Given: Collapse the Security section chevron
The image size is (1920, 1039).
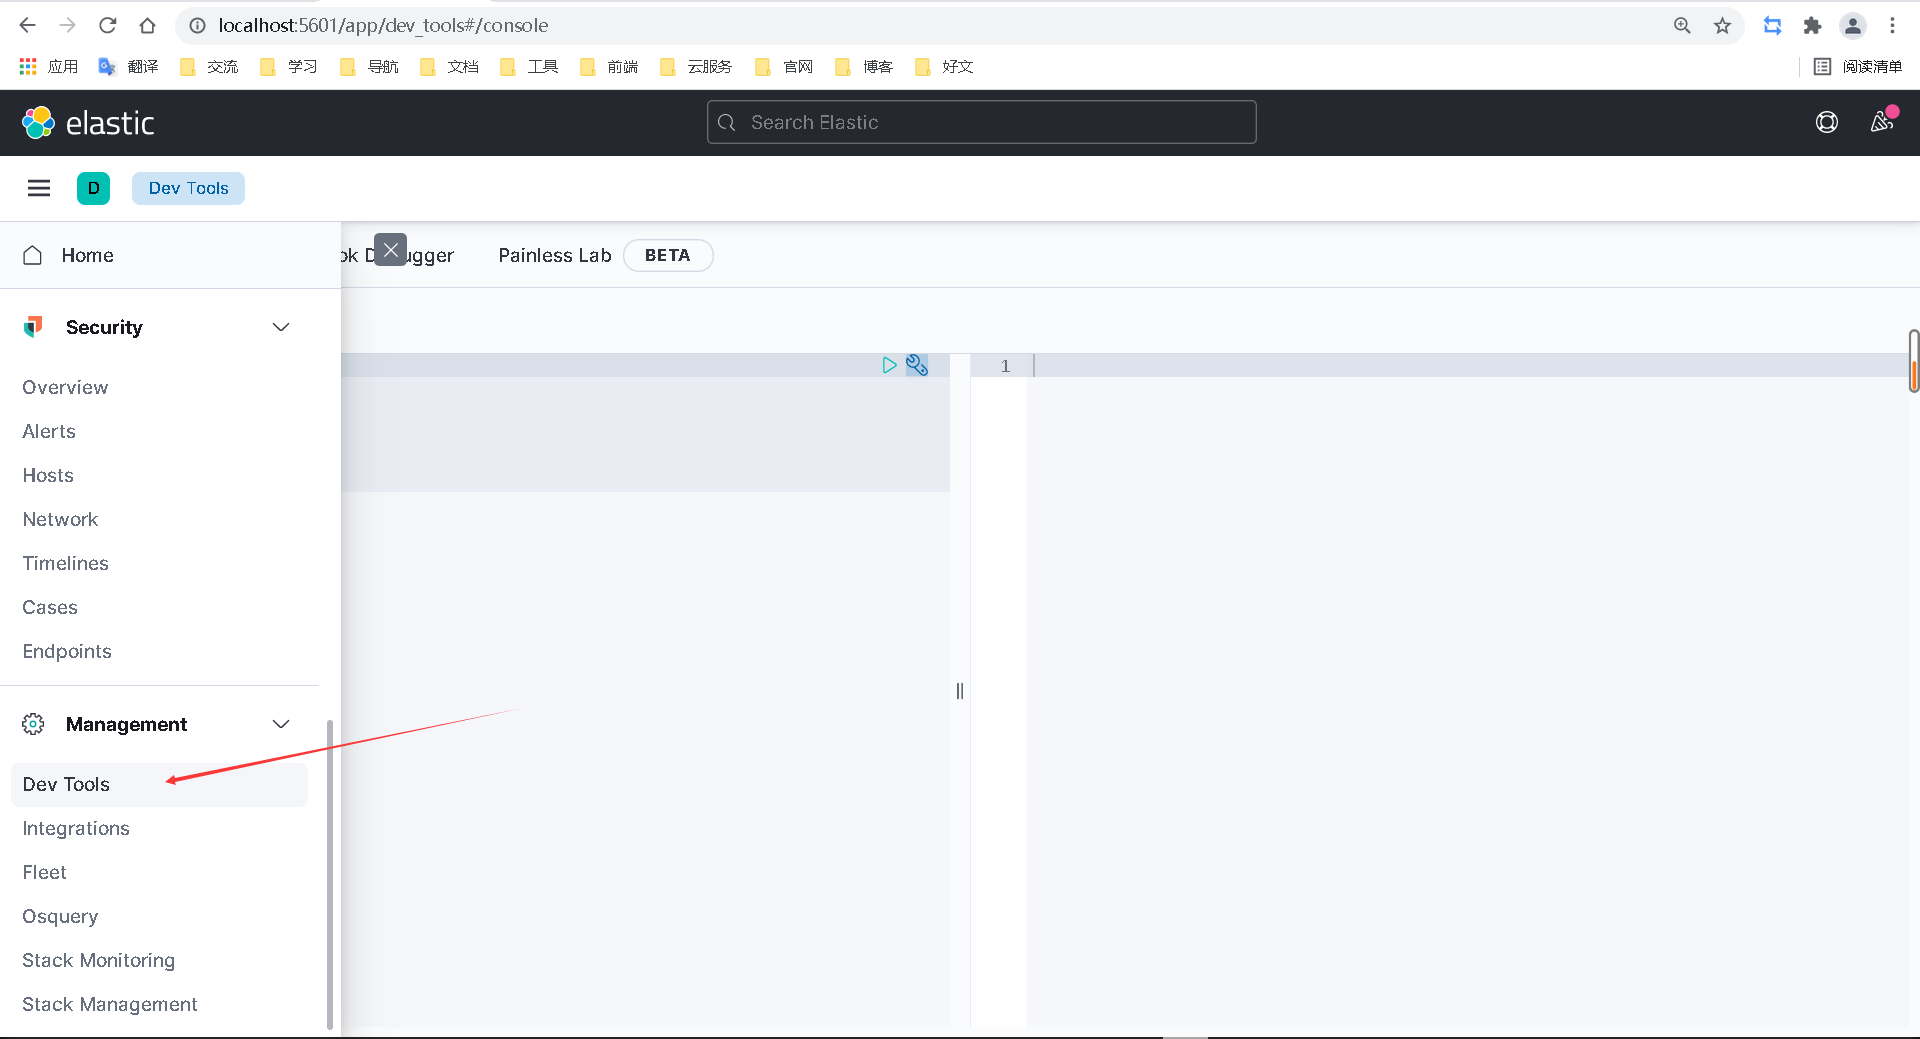Looking at the screenshot, I should point(281,327).
